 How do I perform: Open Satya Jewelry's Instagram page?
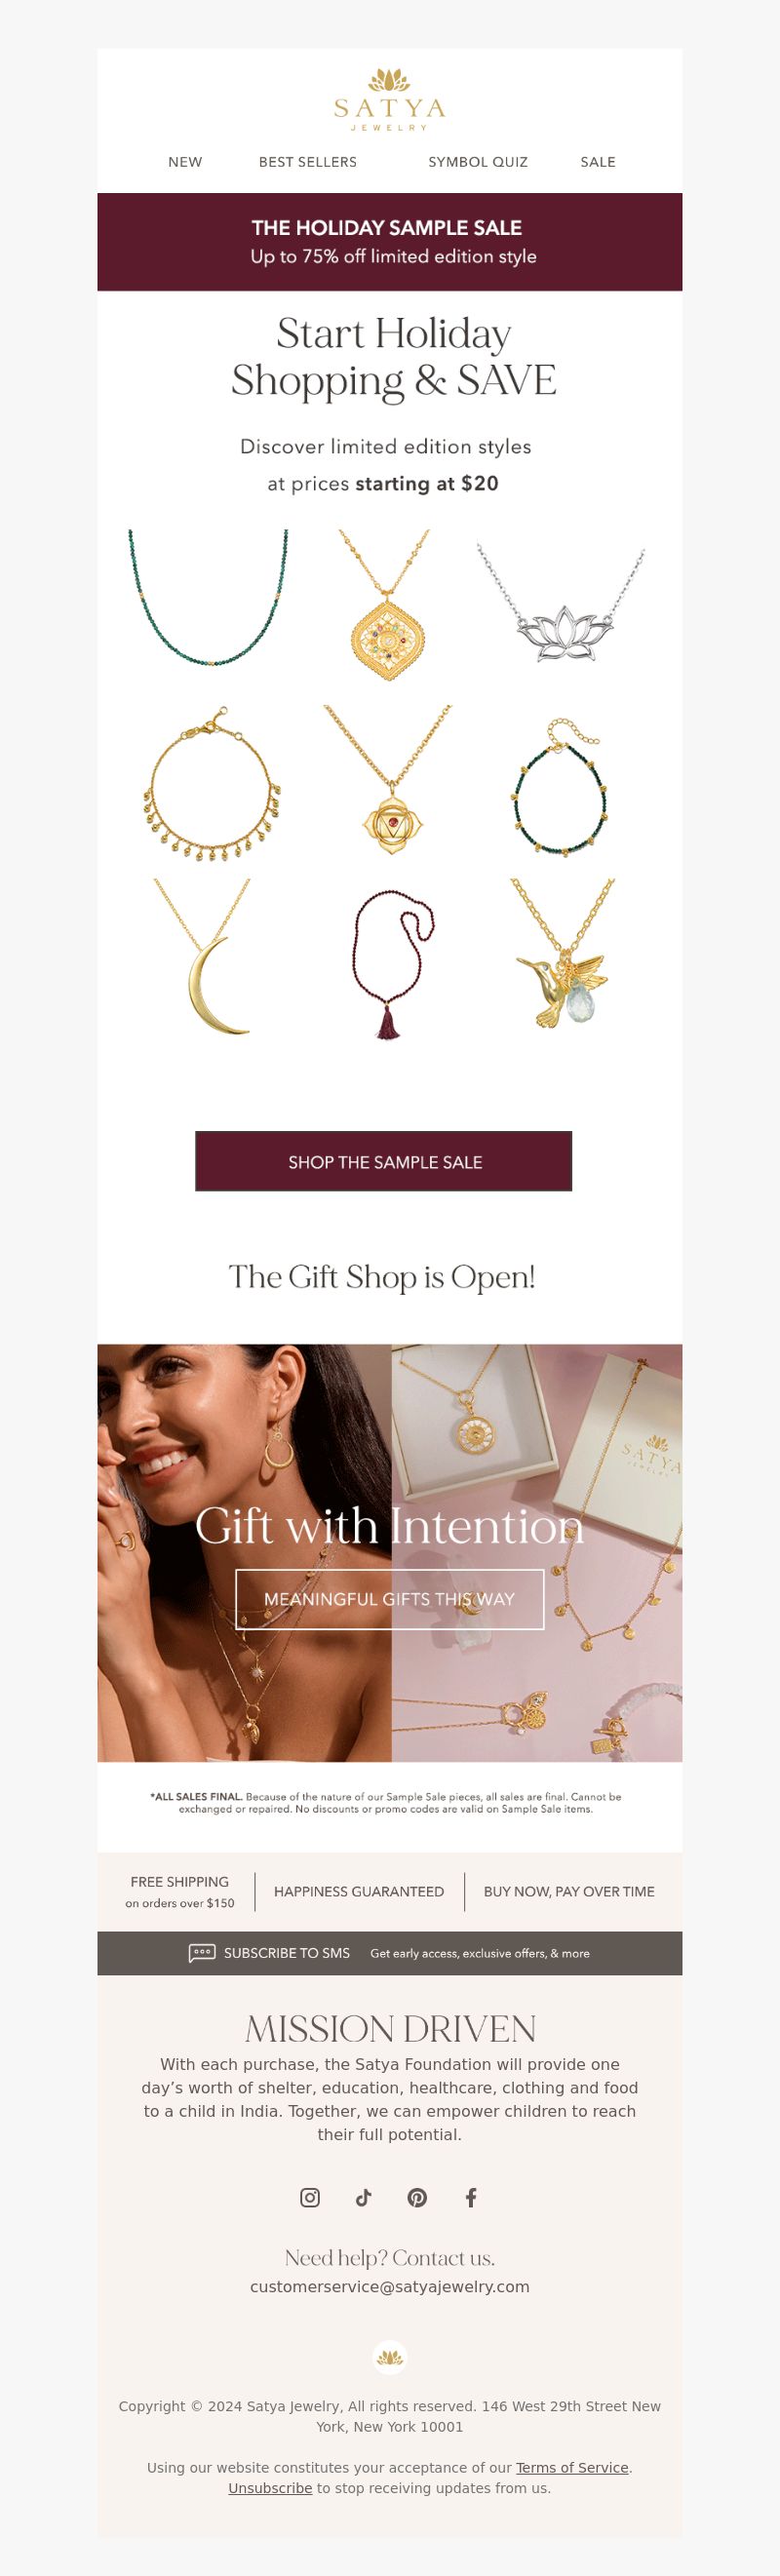pos(310,2197)
